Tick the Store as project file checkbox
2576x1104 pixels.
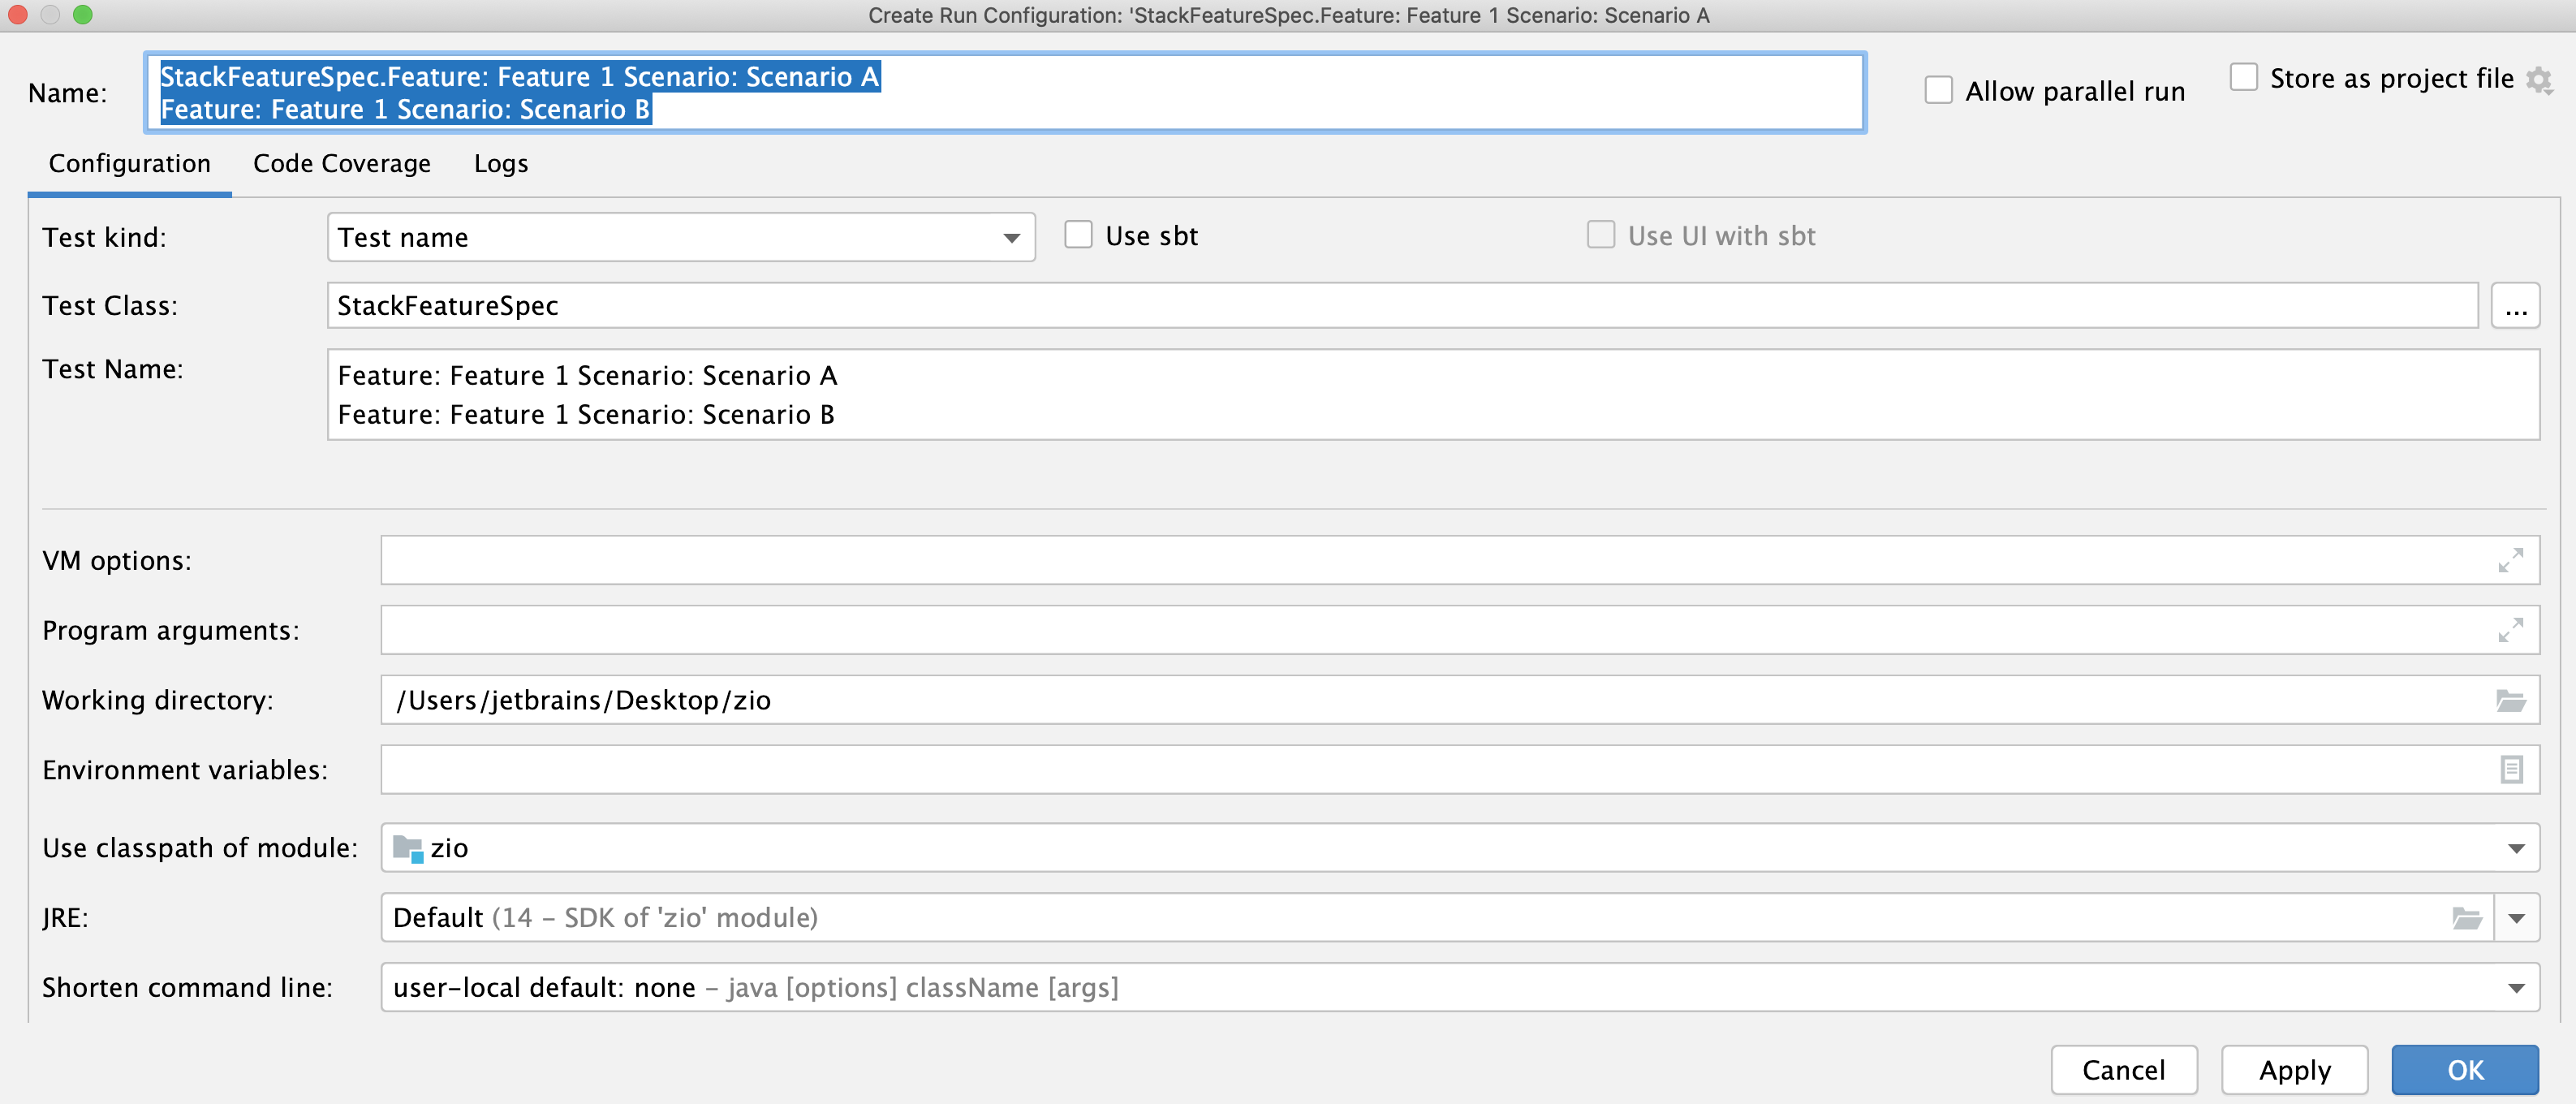pyautogui.click(x=2245, y=76)
